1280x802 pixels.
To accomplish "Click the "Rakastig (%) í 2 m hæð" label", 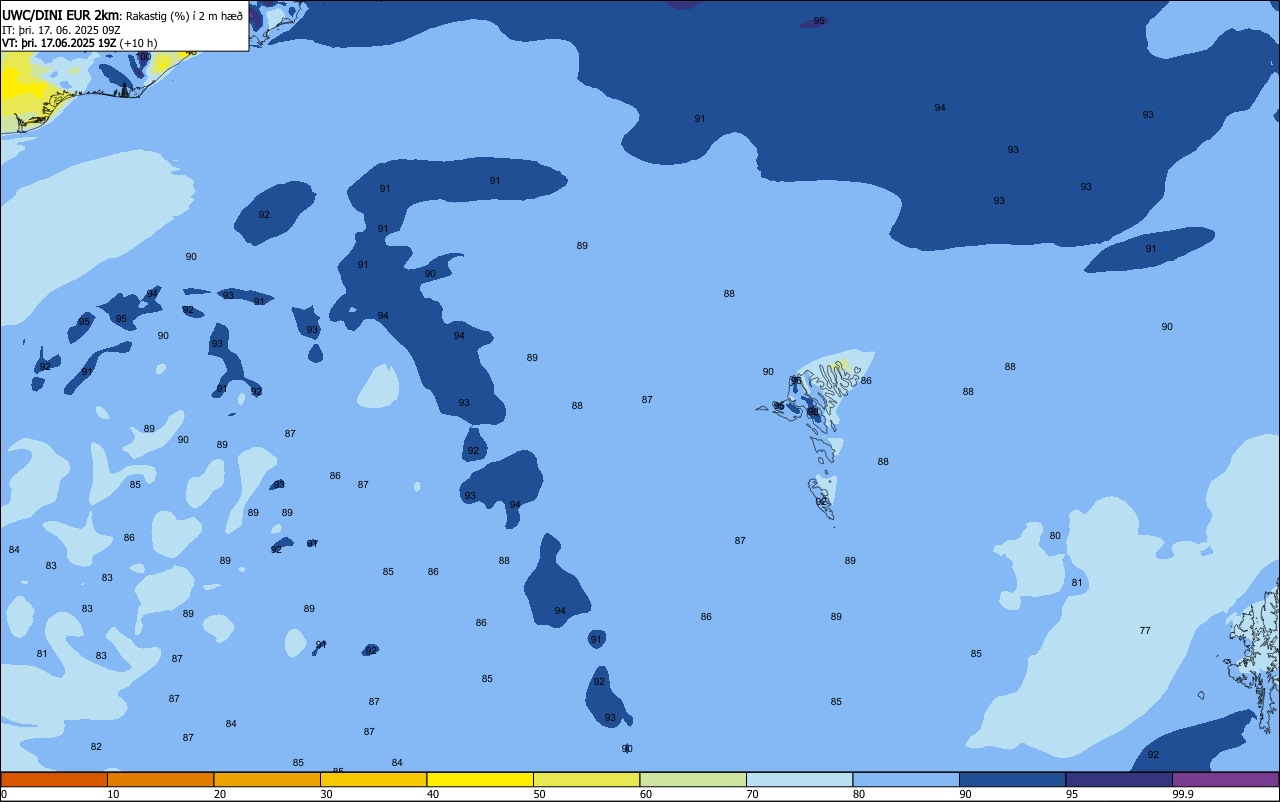I will [x=184, y=15].
